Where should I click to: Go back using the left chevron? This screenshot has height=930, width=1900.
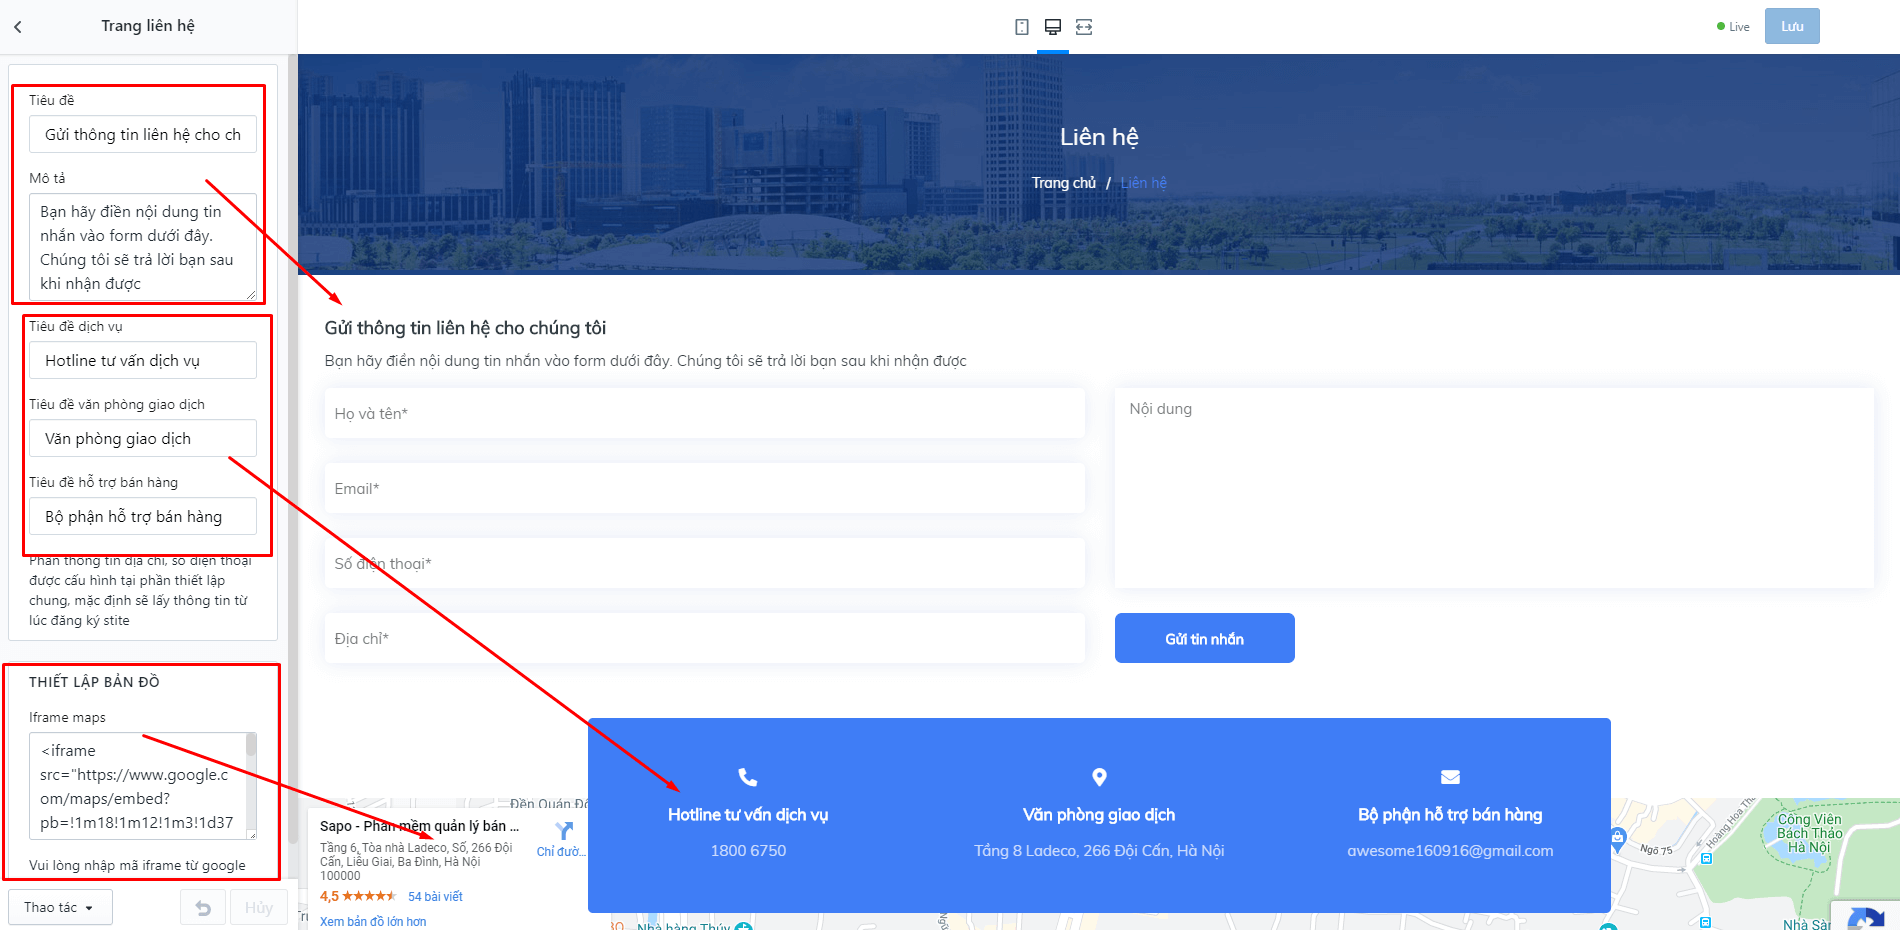click(18, 27)
